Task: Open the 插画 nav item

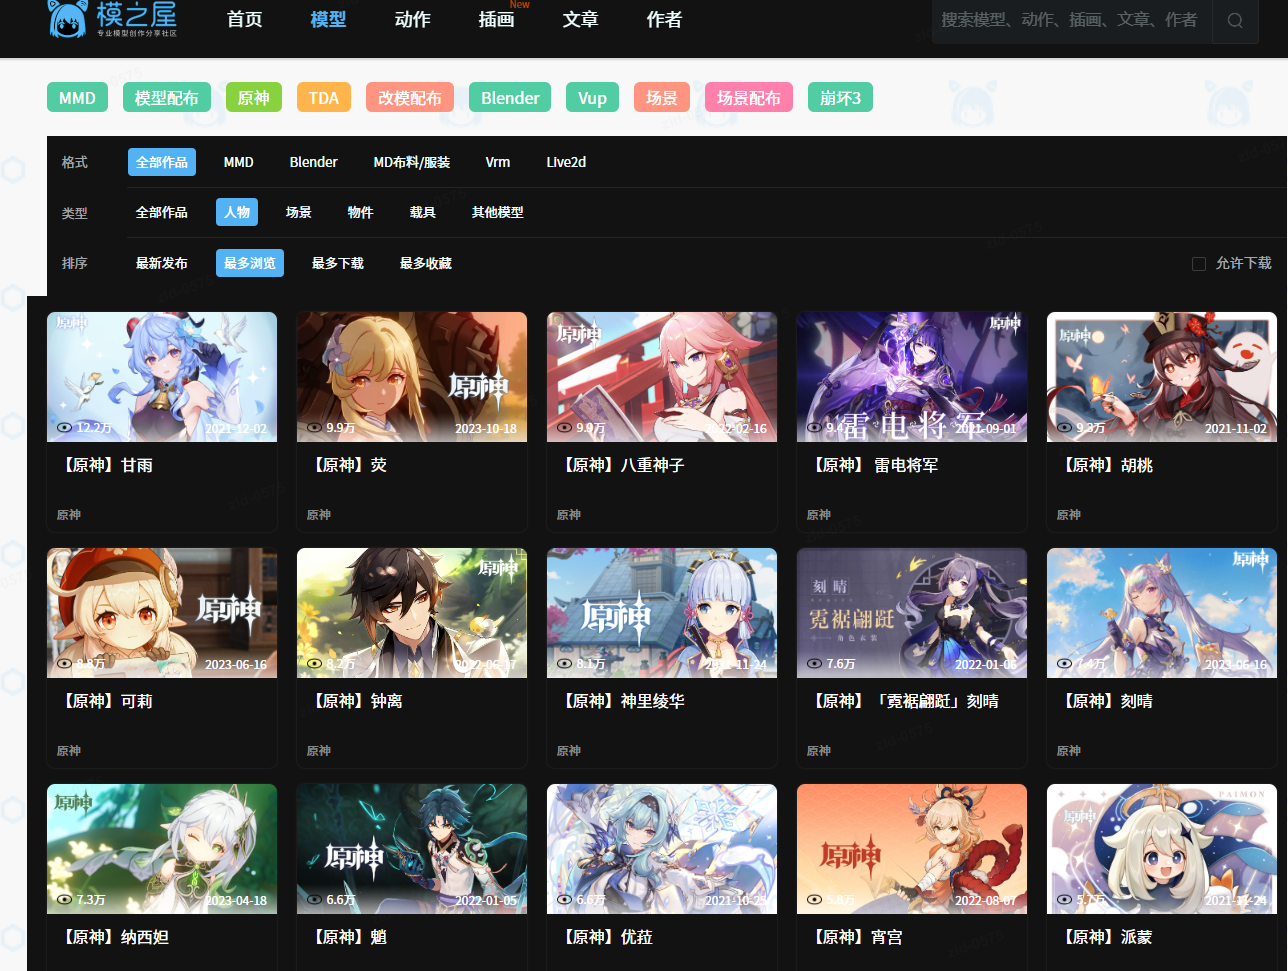Action: coord(497,19)
